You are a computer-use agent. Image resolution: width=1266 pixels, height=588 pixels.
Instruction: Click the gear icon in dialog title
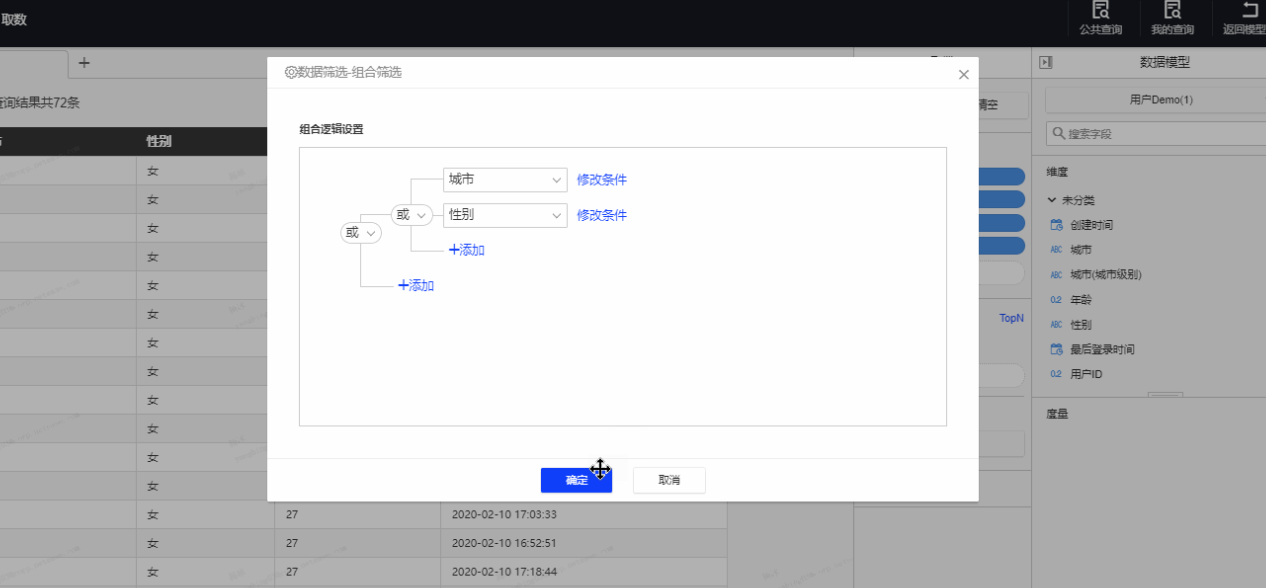tap(291, 73)
